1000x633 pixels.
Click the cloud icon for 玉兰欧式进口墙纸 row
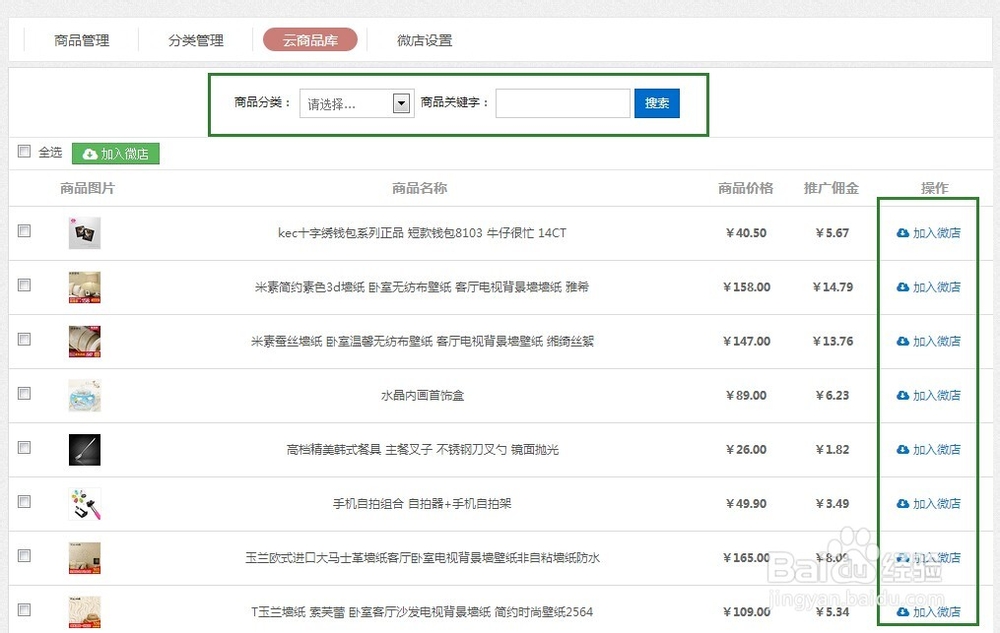(x=904, y=558)
